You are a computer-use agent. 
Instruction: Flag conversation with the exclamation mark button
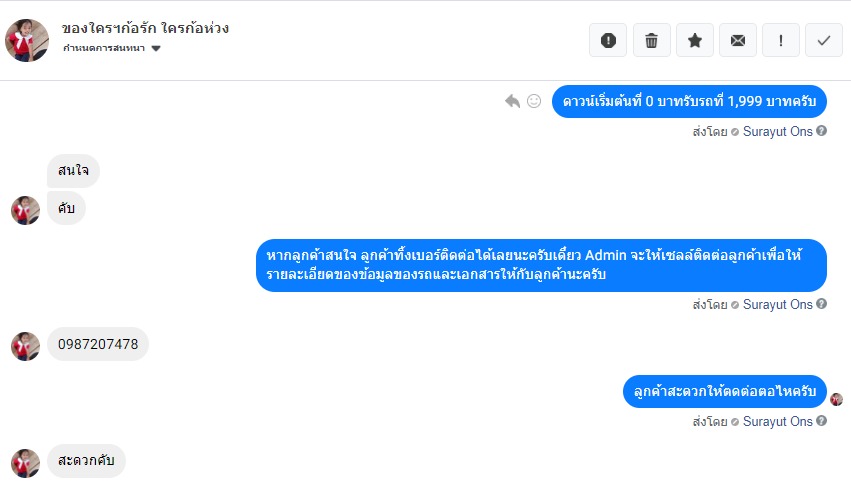tap(781, 40)
